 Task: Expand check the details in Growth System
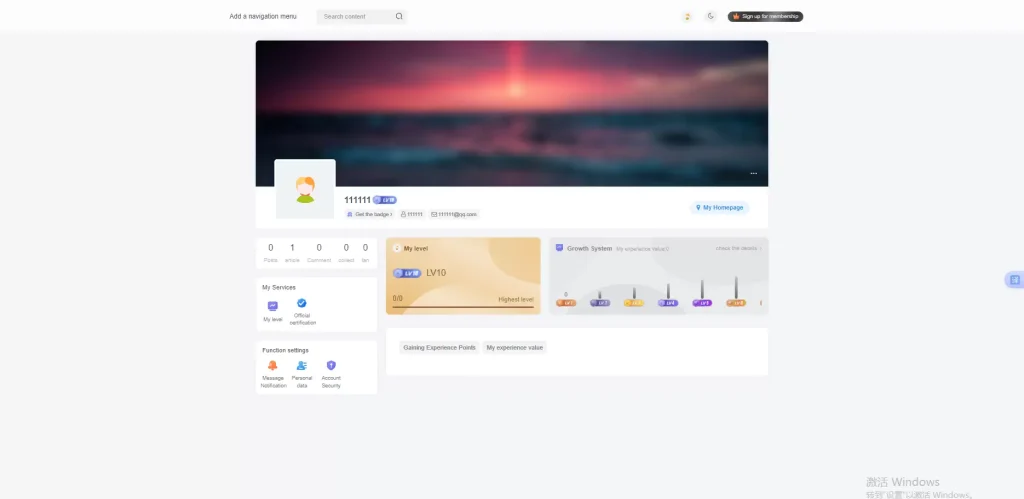point(739,248)
